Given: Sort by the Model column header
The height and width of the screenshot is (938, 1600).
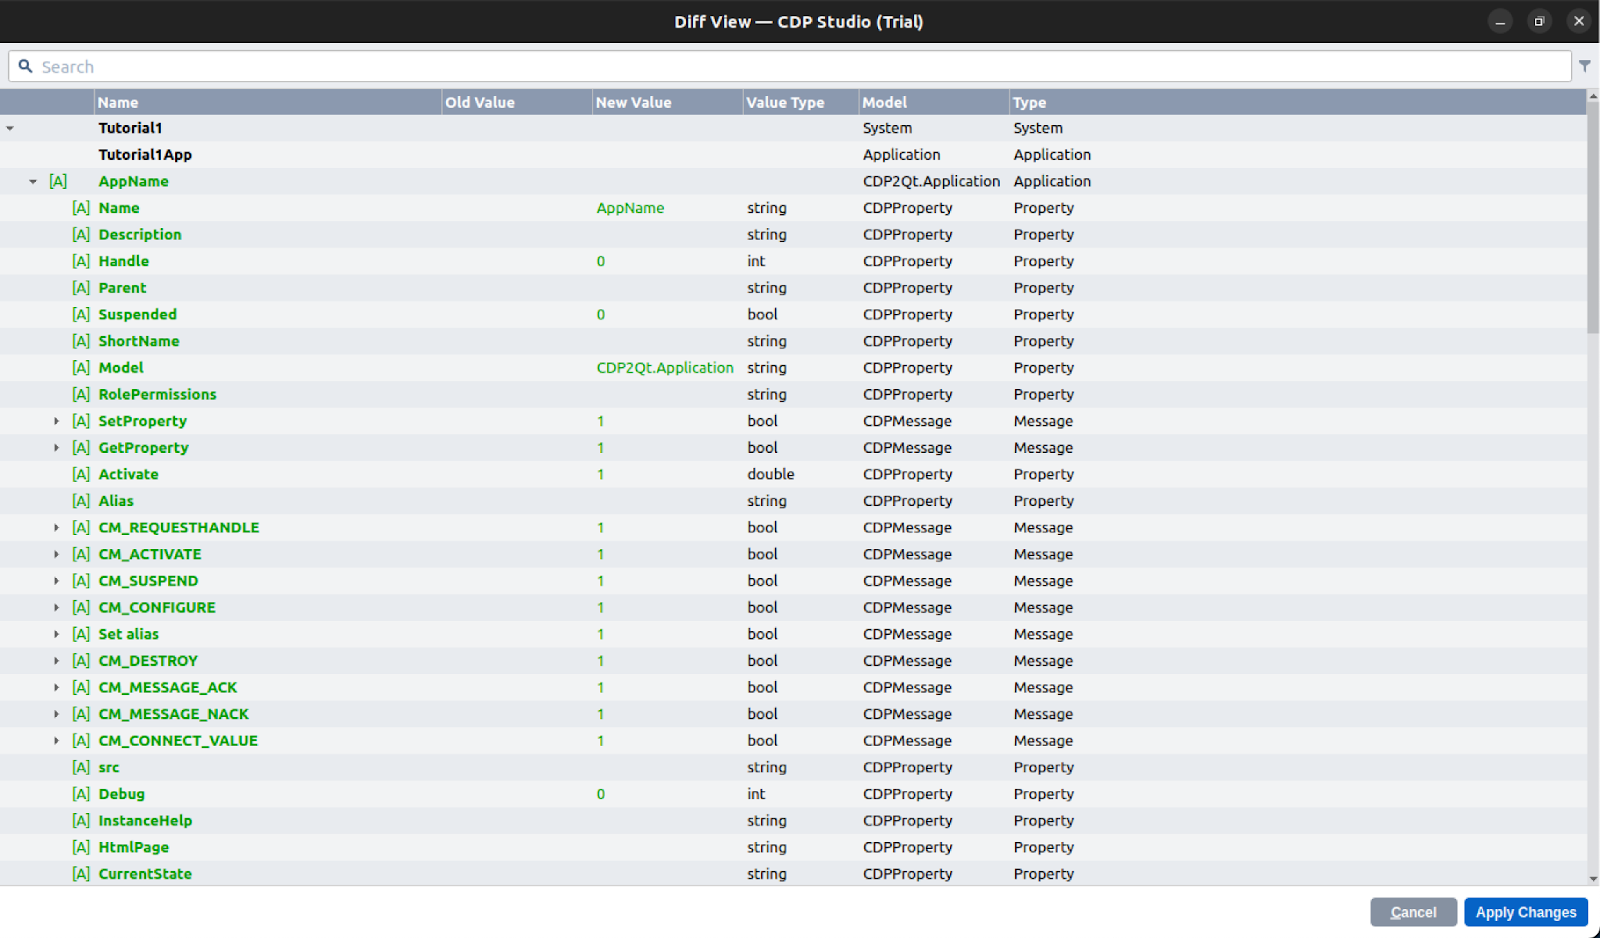Looking at the screenshot, I should pos(934,102).
